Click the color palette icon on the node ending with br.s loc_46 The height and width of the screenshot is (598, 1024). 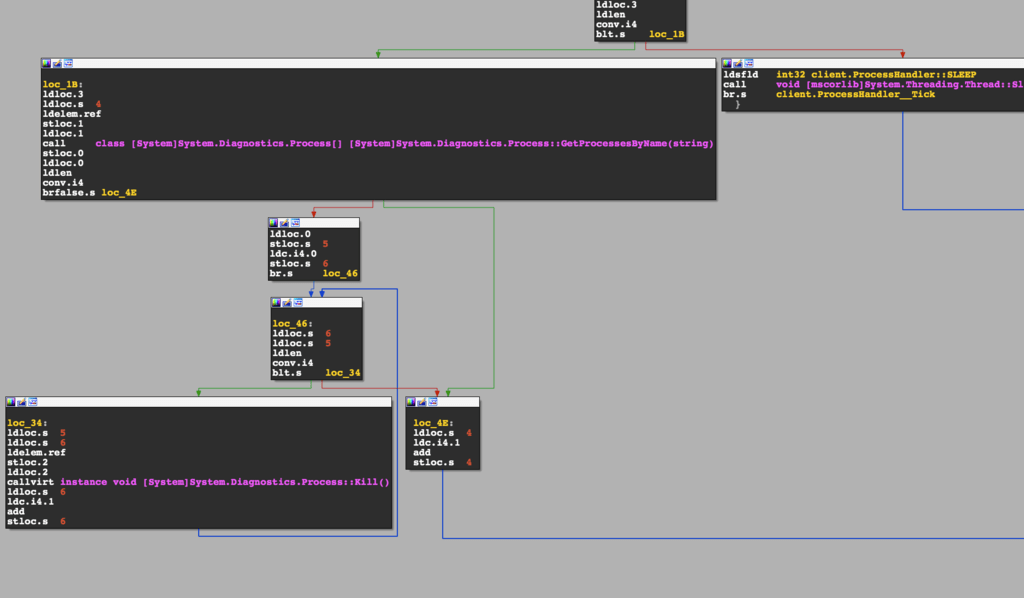tap(273, 222)
